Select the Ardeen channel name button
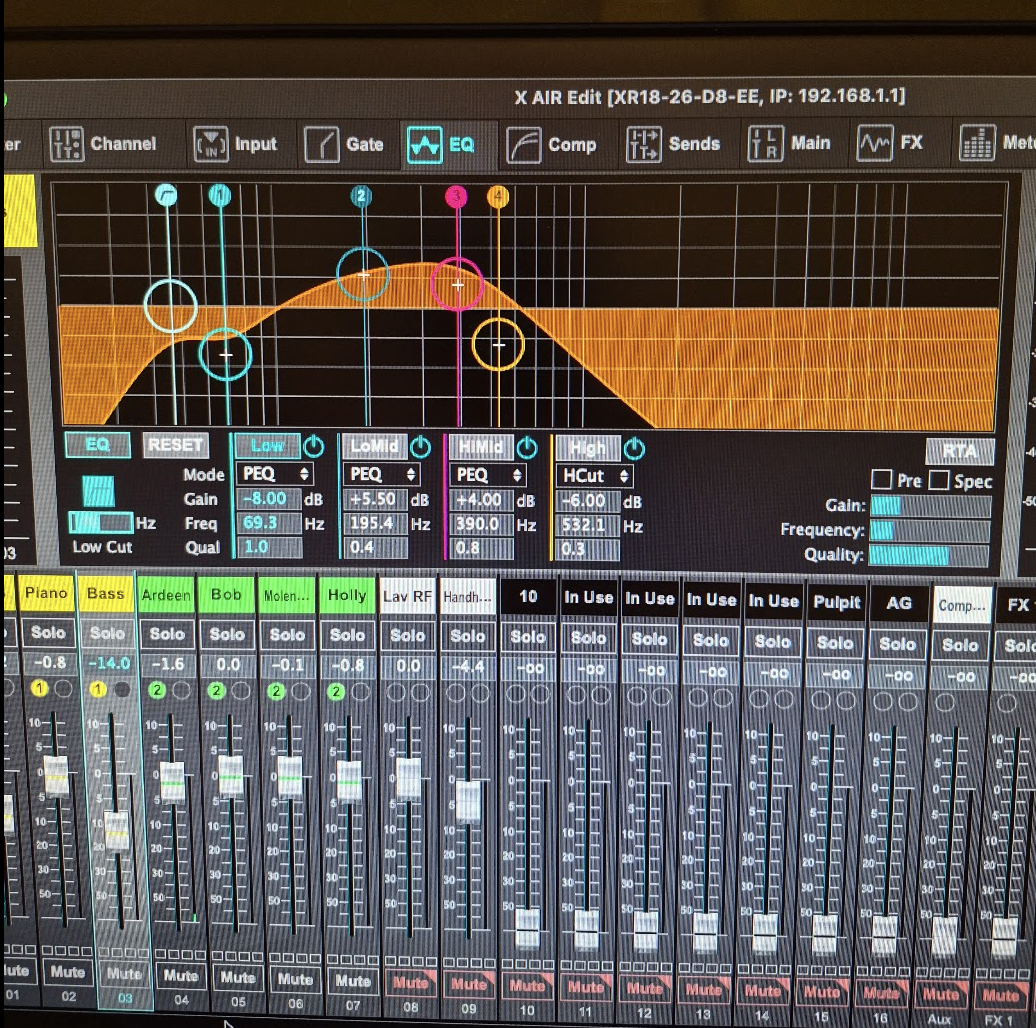 166,595
